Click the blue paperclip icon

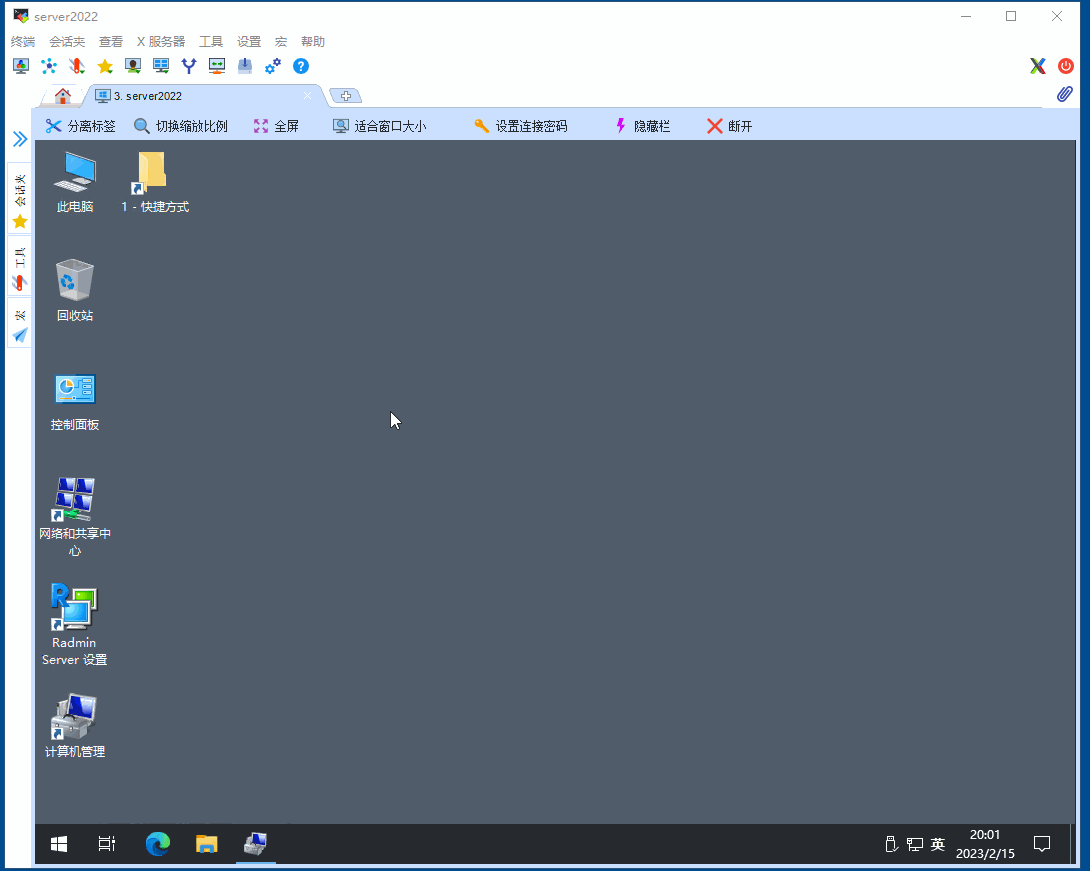pyautogui.click(x=1064, y=94)
